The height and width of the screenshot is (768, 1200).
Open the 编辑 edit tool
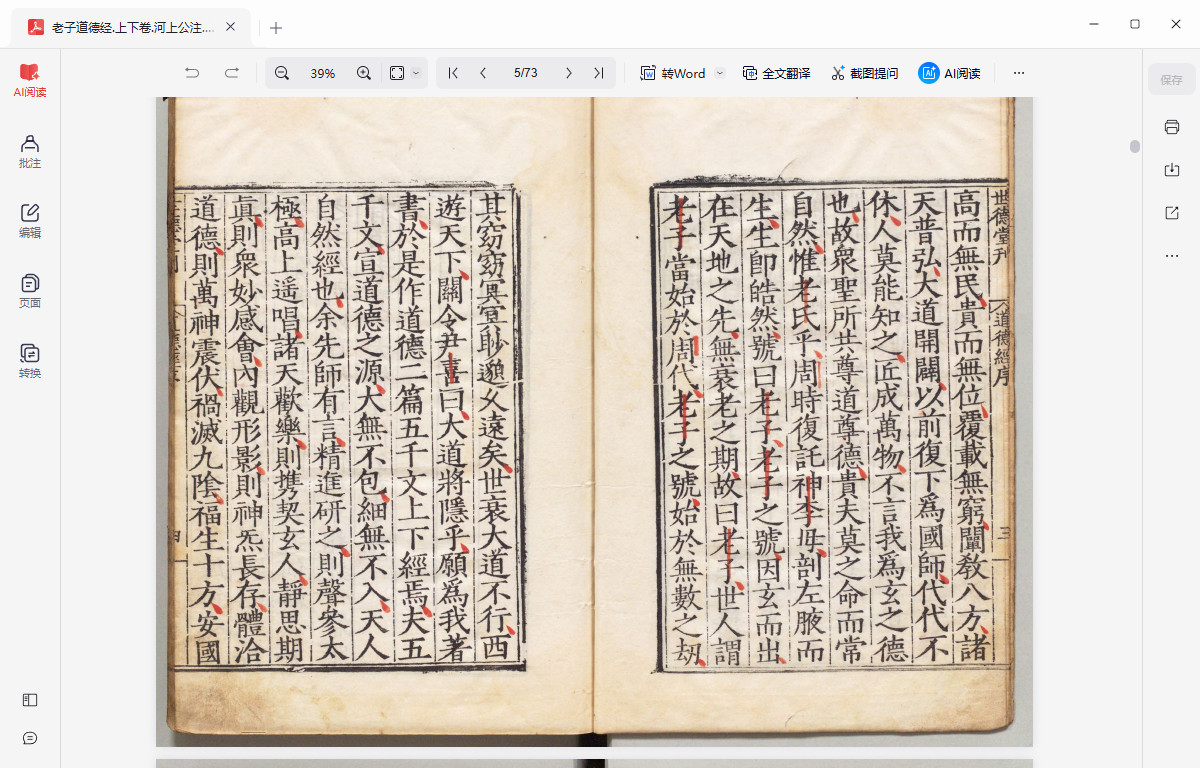(x=30, y=221)
